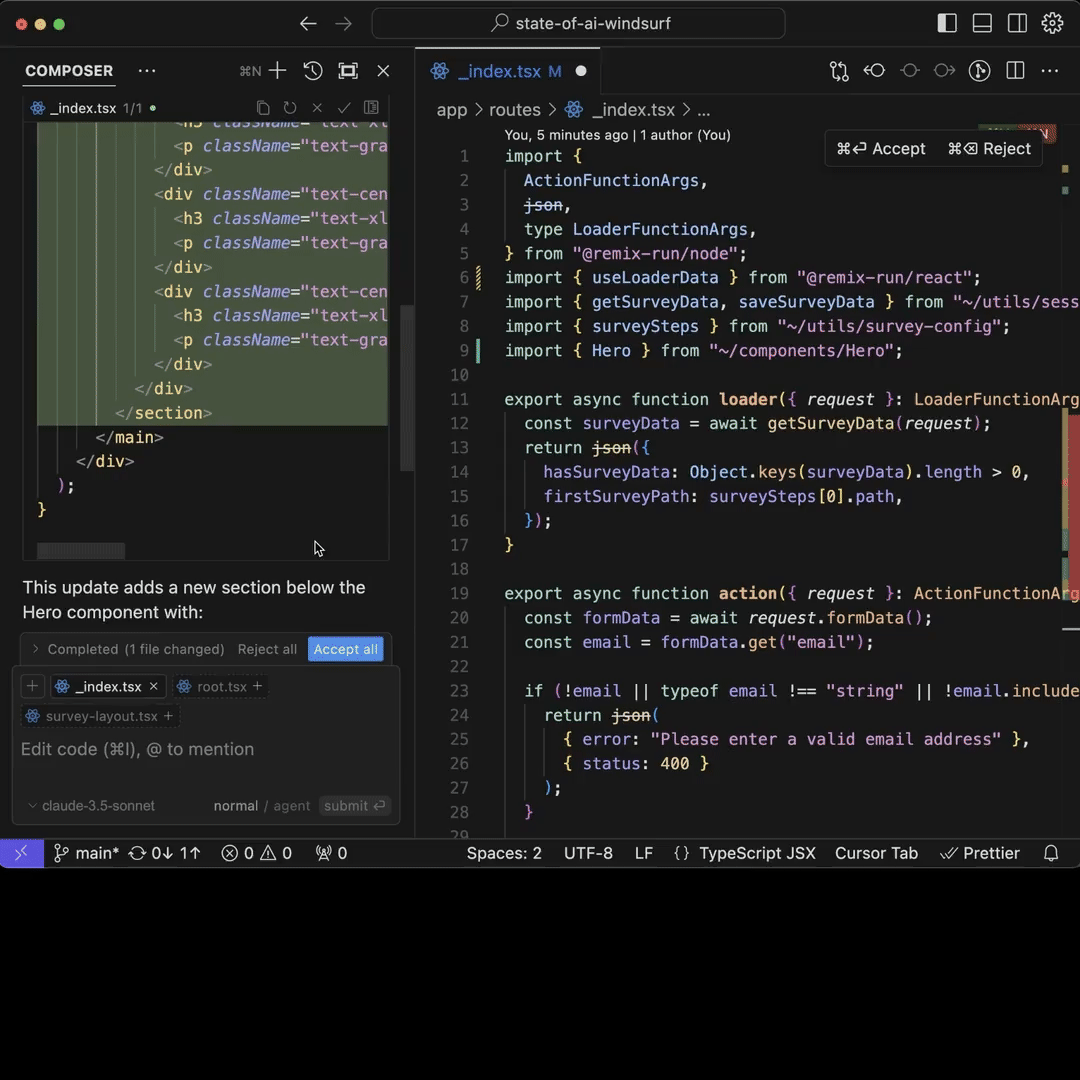The height and width of the screenshot is (1080, 1080).
Task: Expand composer to fullscreen view
Action: pyautogui.click(x=348, y=71)
